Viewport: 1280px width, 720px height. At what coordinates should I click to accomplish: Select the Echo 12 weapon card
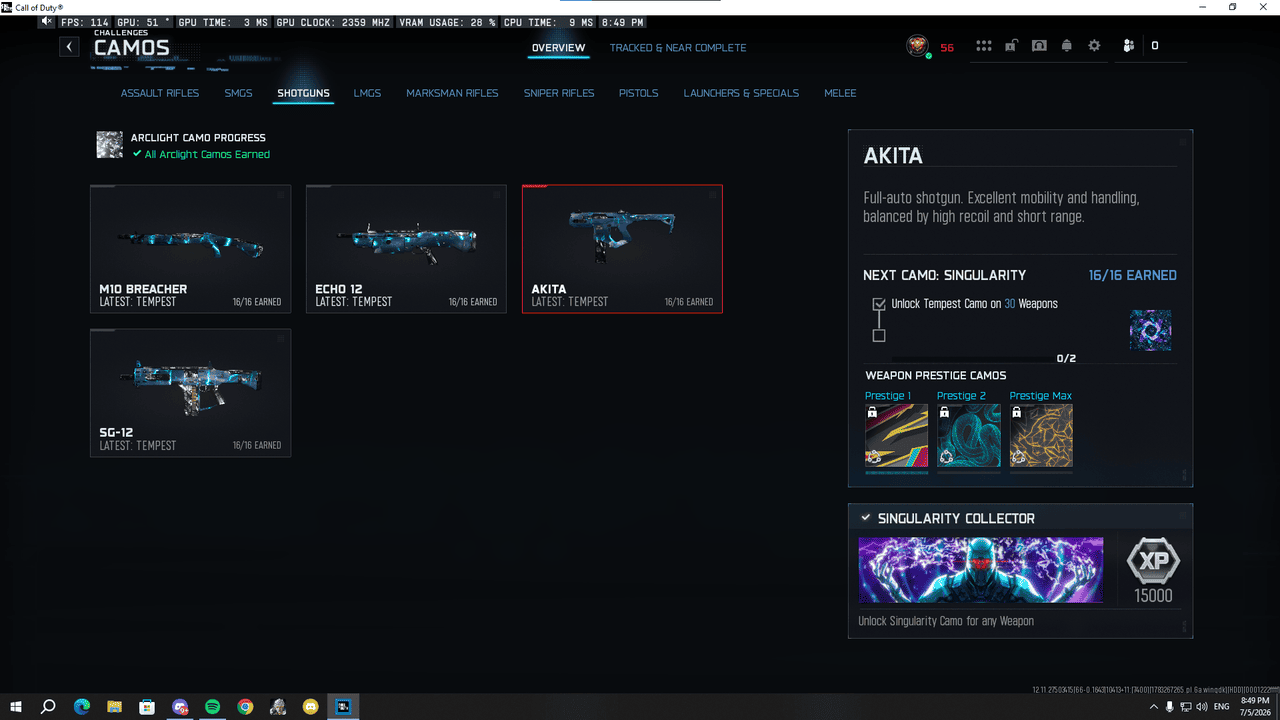pos(406,249)
